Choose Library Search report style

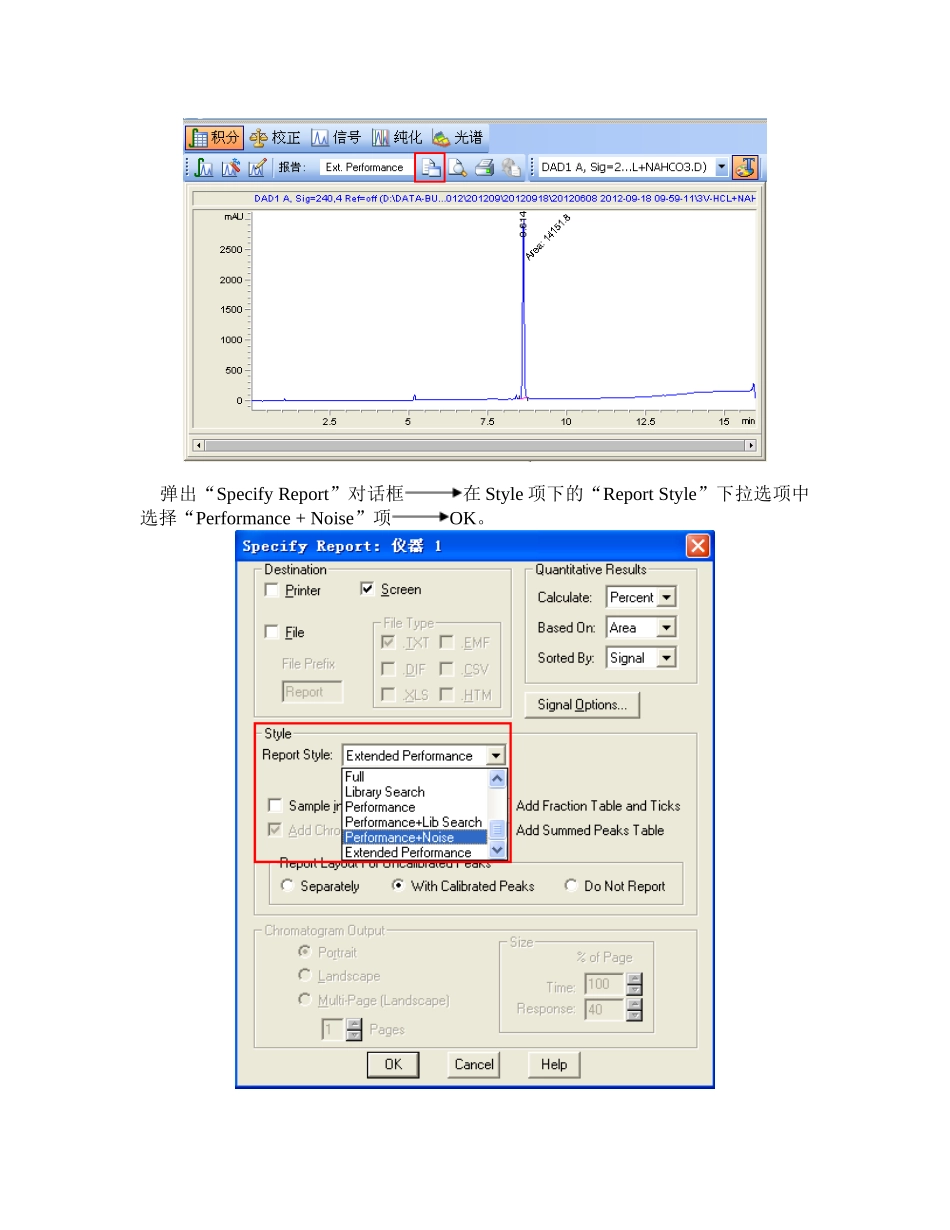point(415,791)
